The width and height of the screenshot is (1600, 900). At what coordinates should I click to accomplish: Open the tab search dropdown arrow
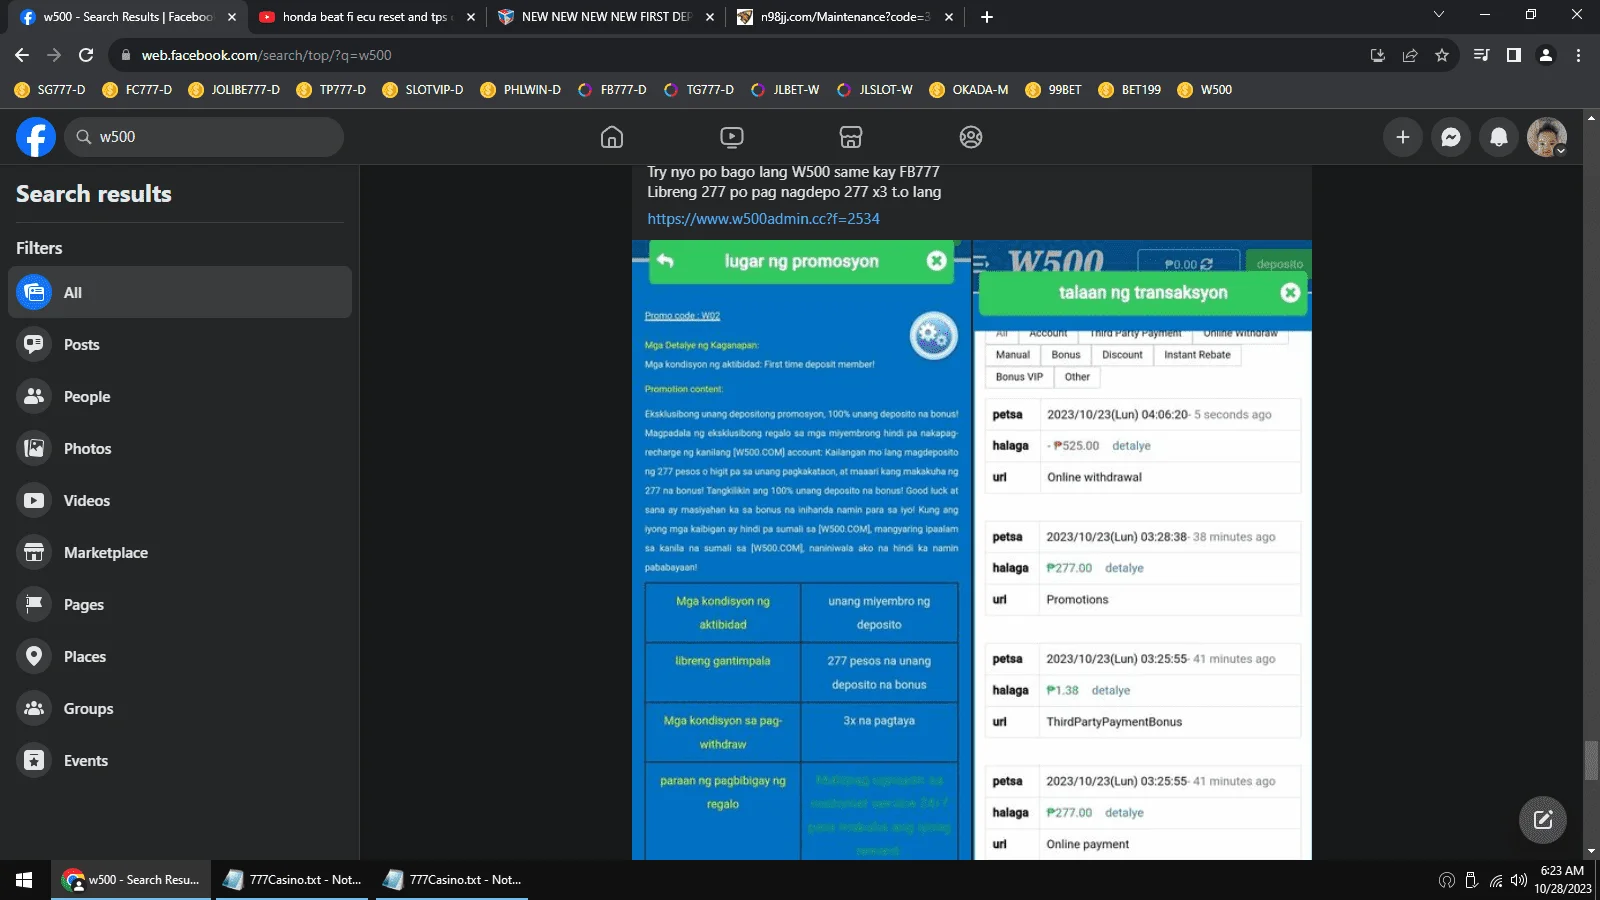pyautogui.click(x=1439, y=15)
